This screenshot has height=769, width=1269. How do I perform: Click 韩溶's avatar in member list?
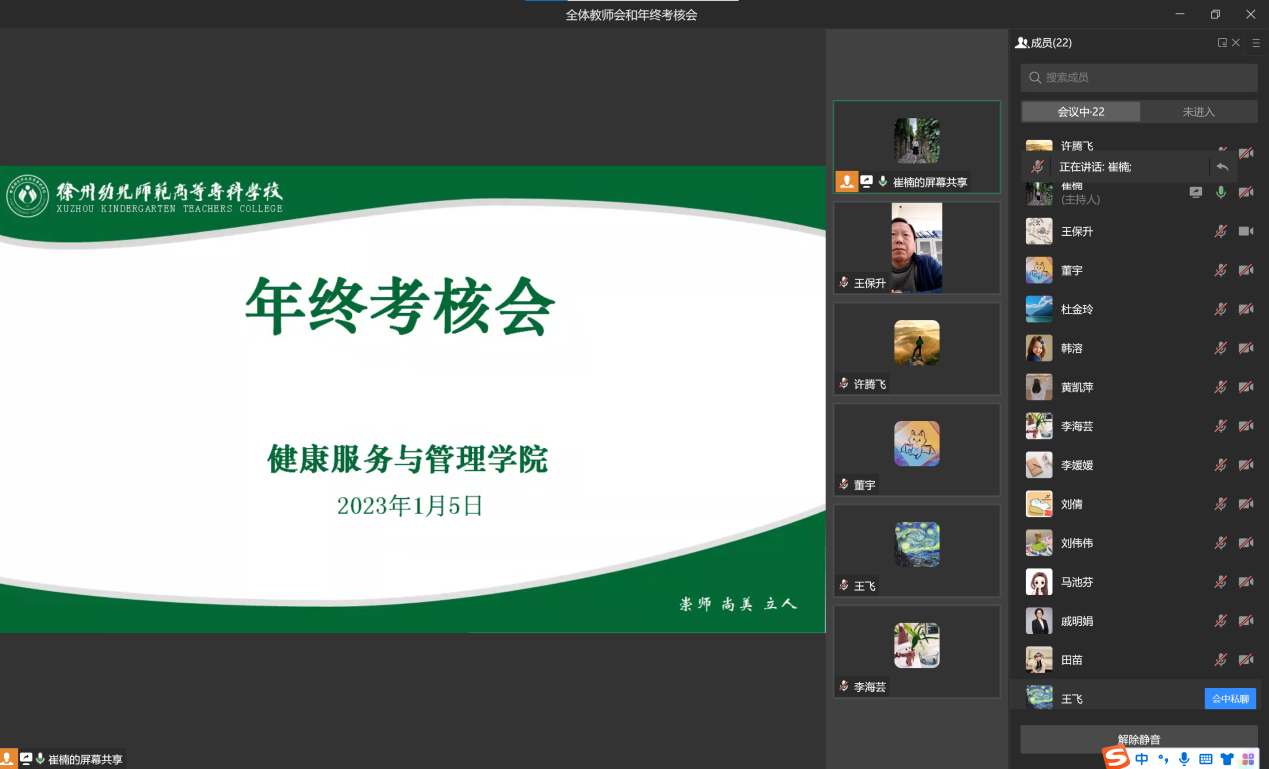pyautogui.click(x=1039, y=348)
